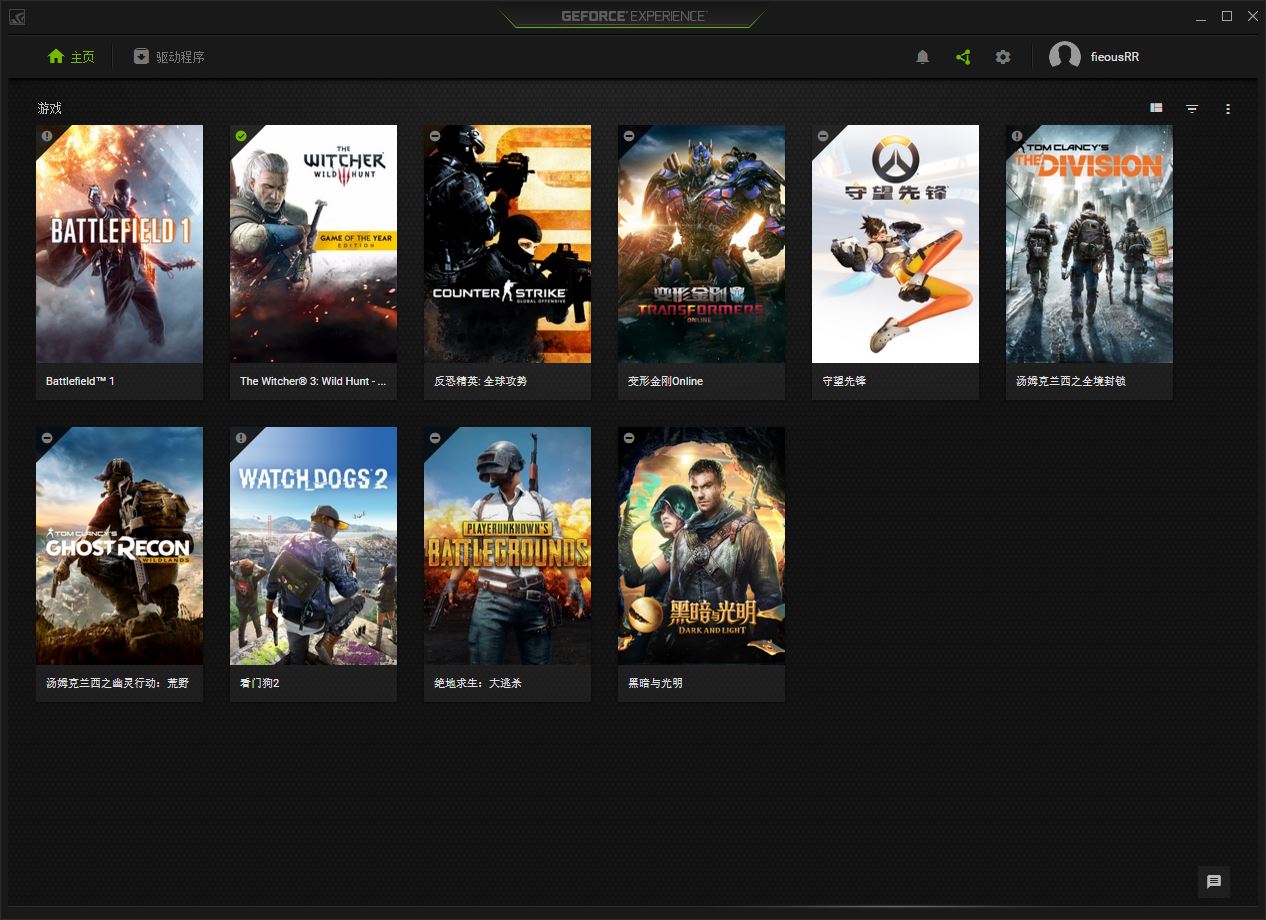Click the status badge on Transformers Online cover

(628, 135)
